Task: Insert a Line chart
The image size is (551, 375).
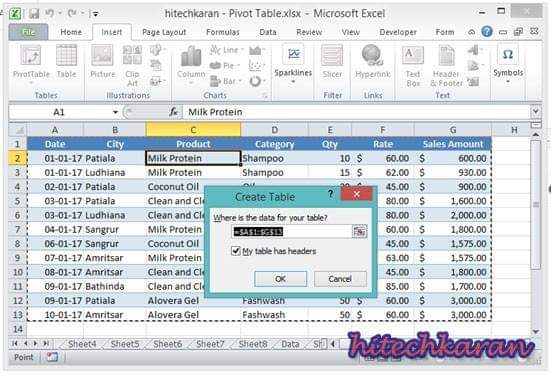Action: pos(226,50)
